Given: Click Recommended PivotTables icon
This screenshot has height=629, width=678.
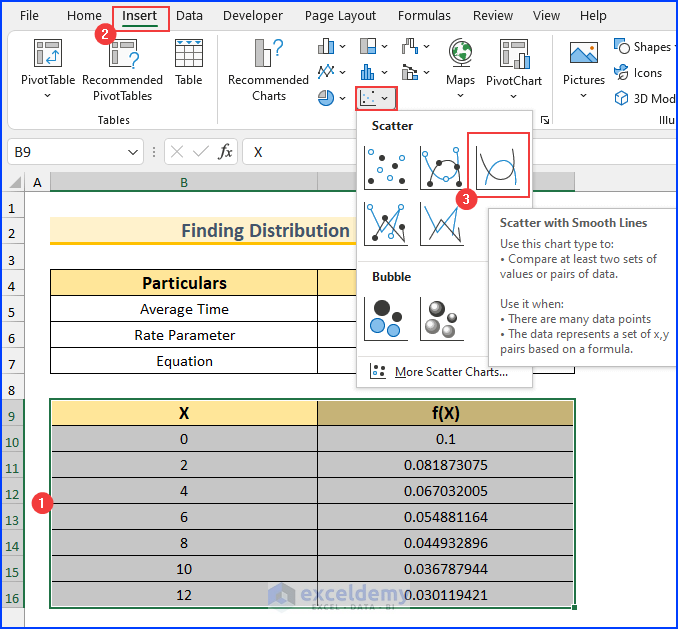Looking at the screenshot, I should pyautogui.click(x=123, y=54).
